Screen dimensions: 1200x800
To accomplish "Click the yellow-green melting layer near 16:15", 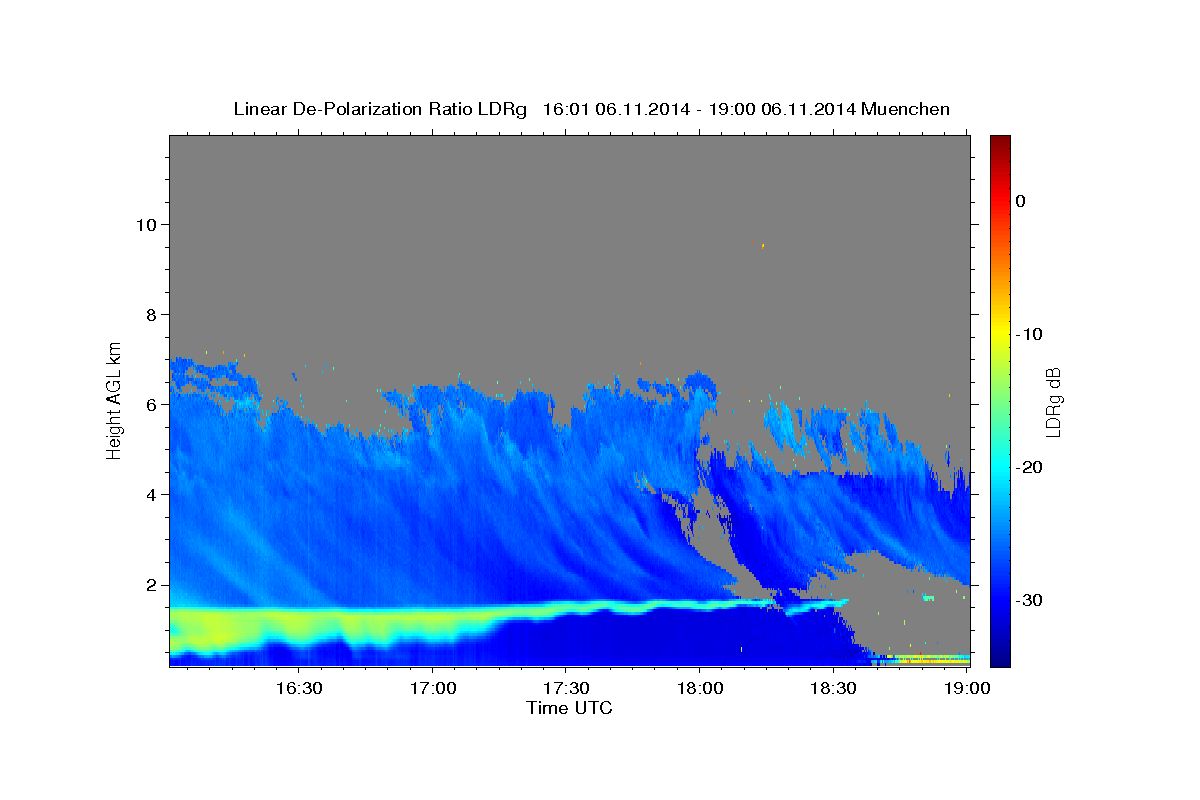I will pyautogui.click(x=232, y=630).
